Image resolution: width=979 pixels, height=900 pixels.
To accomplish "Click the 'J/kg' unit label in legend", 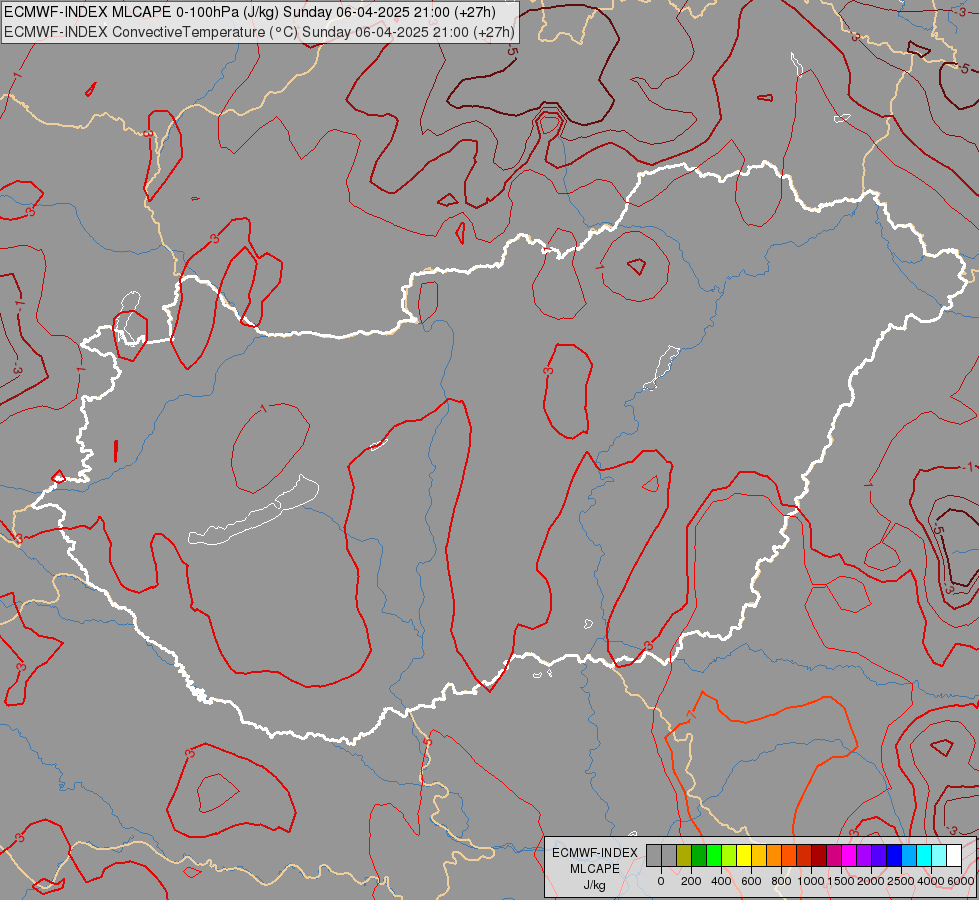I will [x=594, y=886].
